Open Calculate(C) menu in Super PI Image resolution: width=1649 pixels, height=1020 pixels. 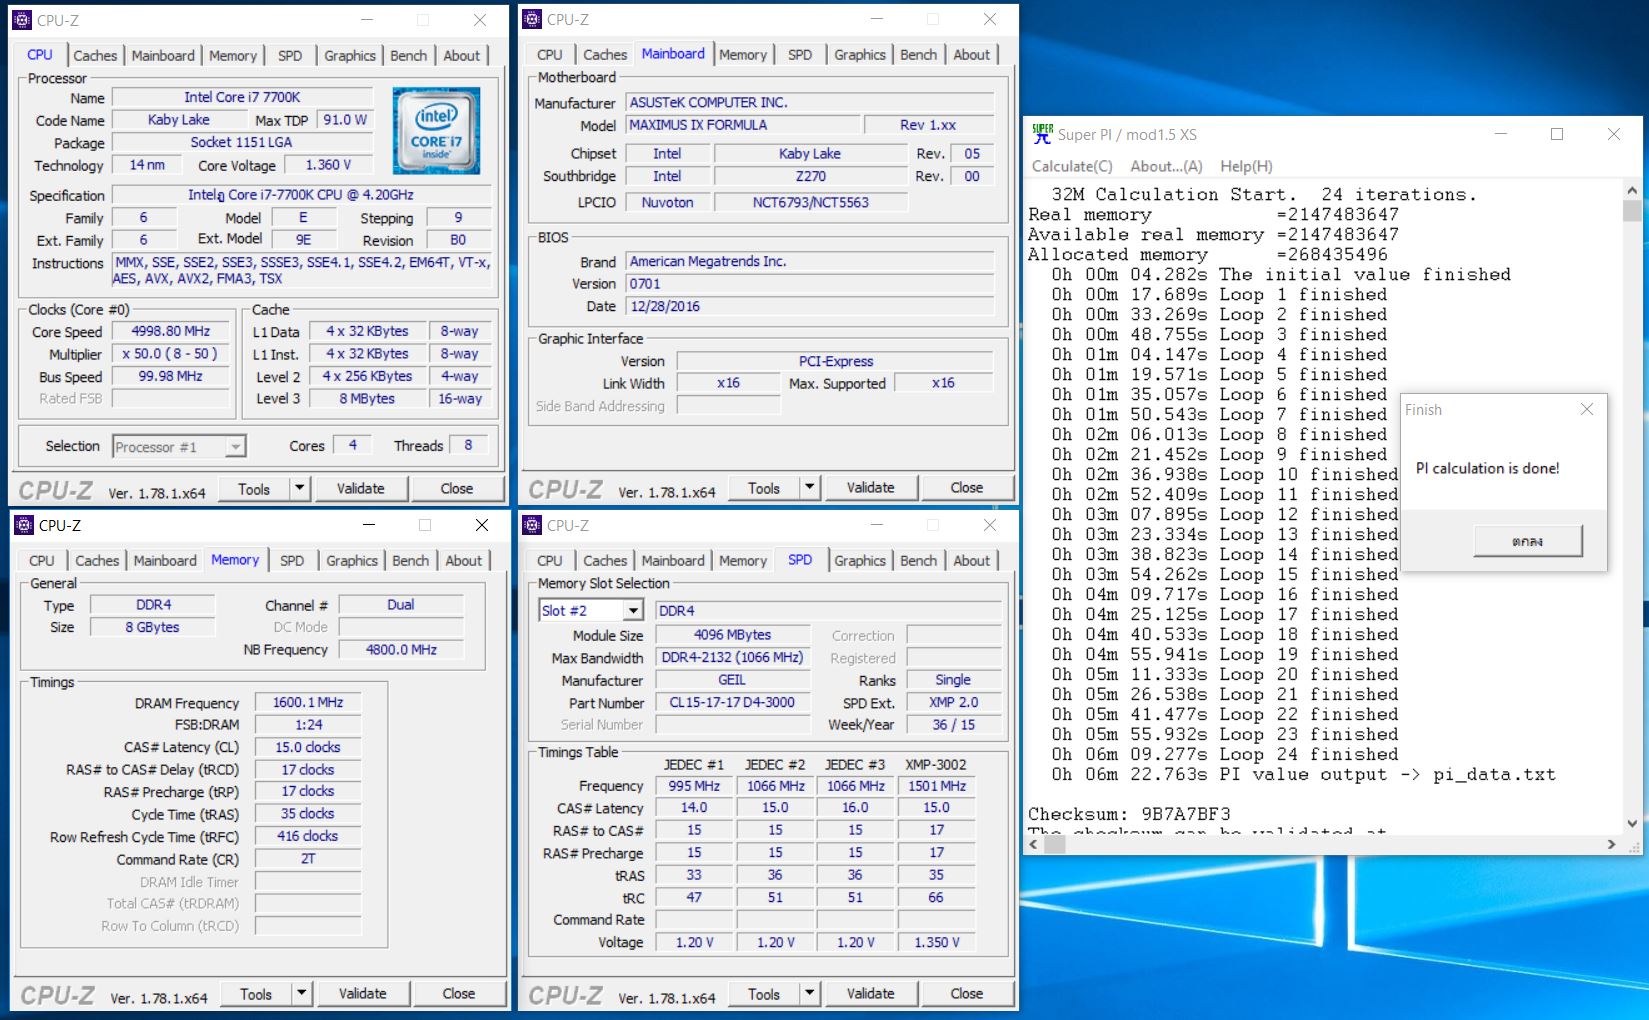coord(1071,166)
